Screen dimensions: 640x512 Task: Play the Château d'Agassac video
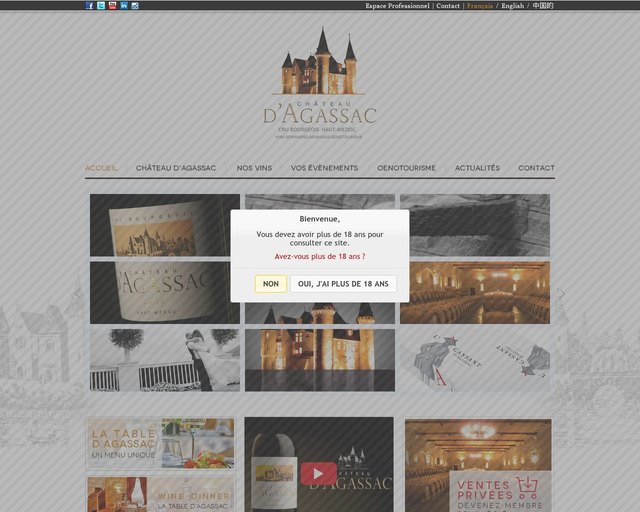point(318,474)
